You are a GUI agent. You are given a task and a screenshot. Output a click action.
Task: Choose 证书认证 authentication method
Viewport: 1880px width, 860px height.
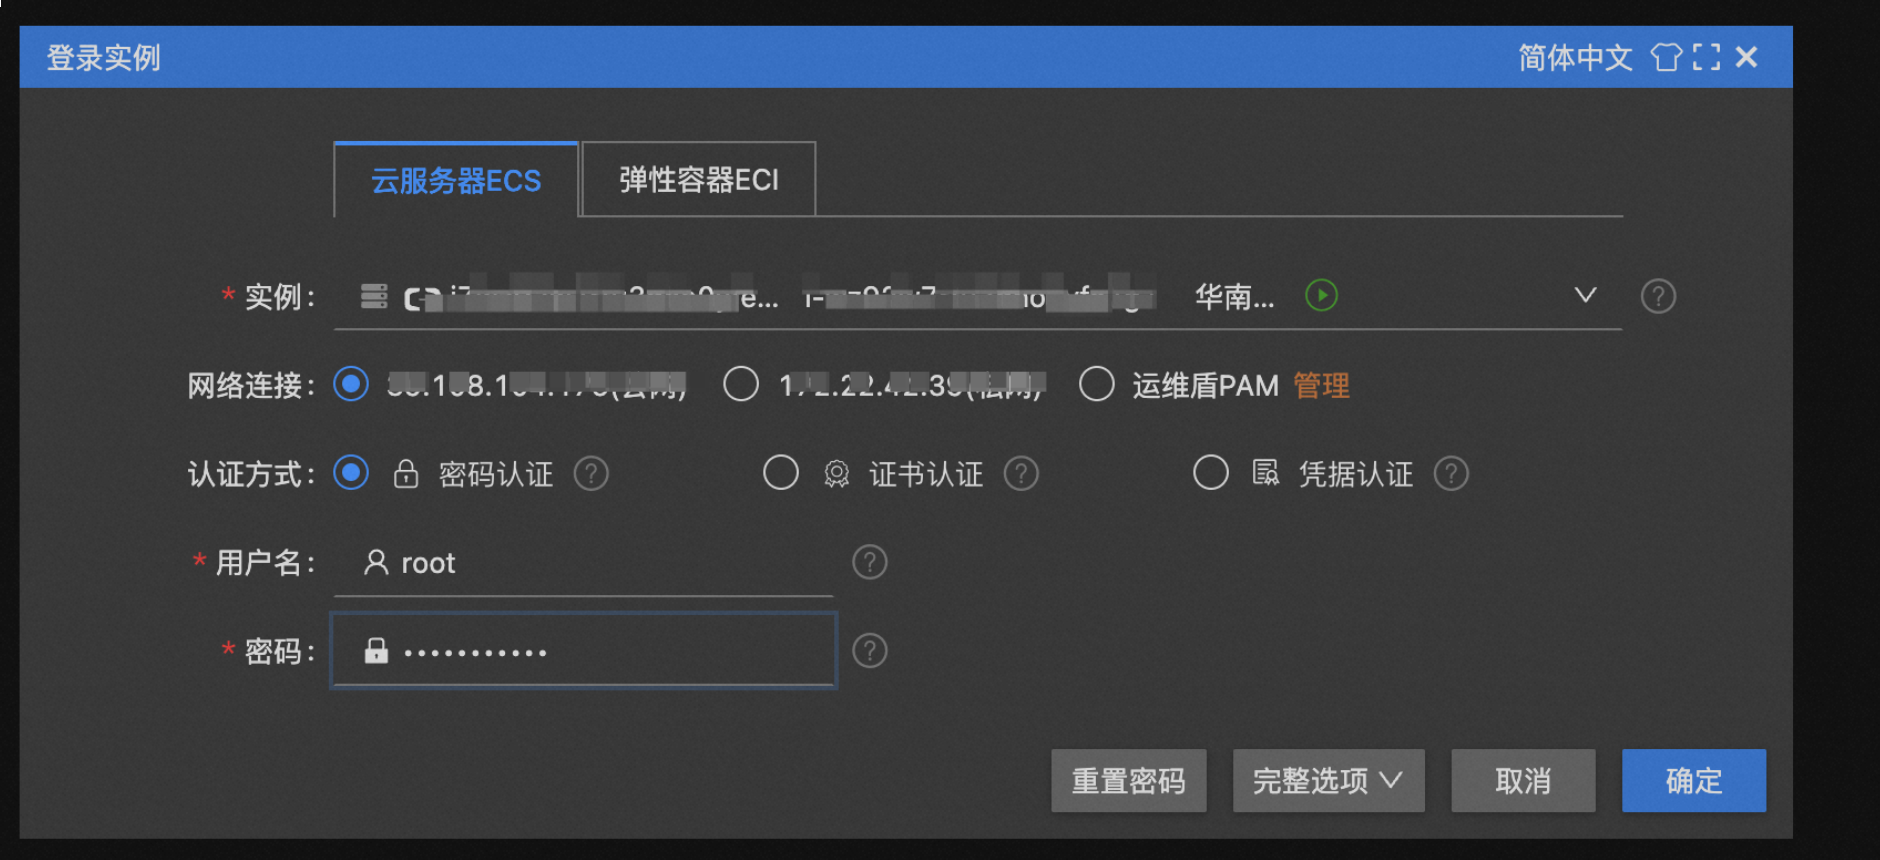point(781,473)
